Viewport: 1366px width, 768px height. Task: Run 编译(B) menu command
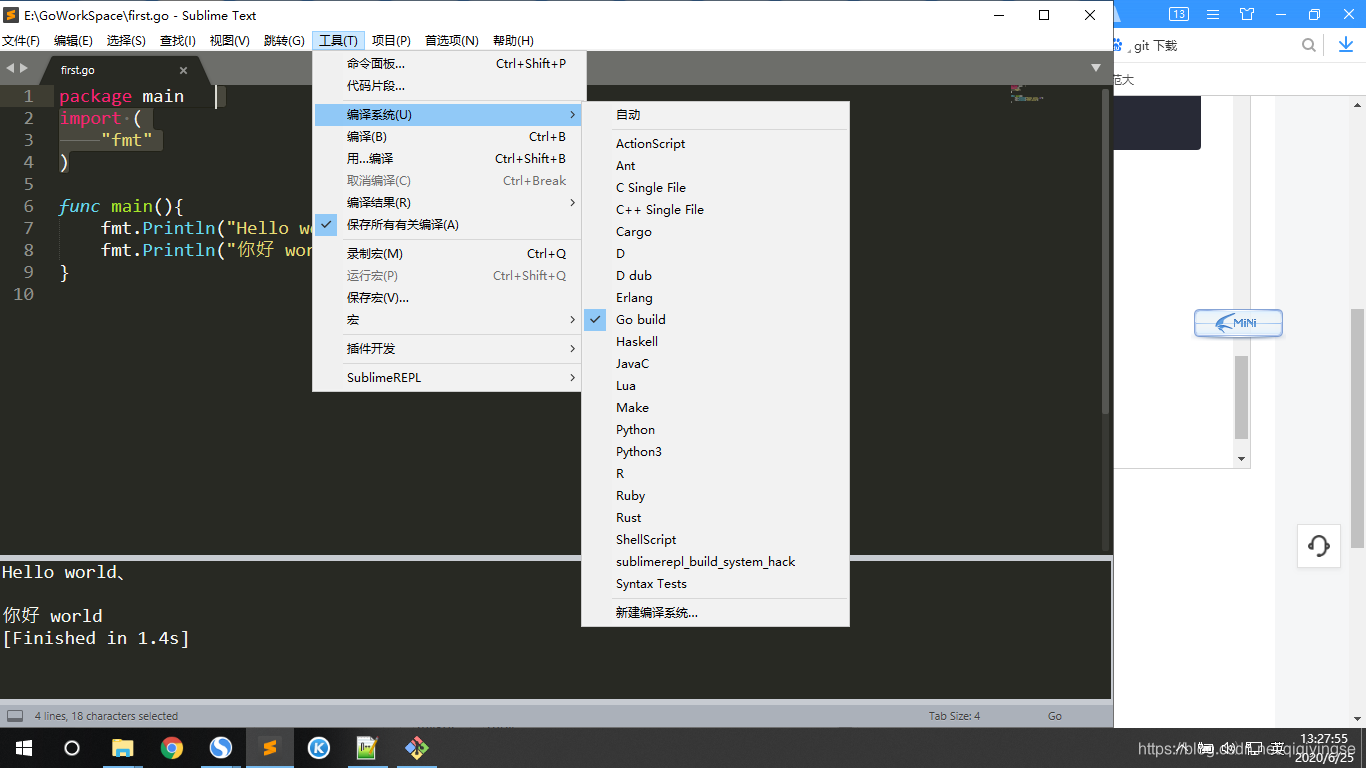click(447, 137)
